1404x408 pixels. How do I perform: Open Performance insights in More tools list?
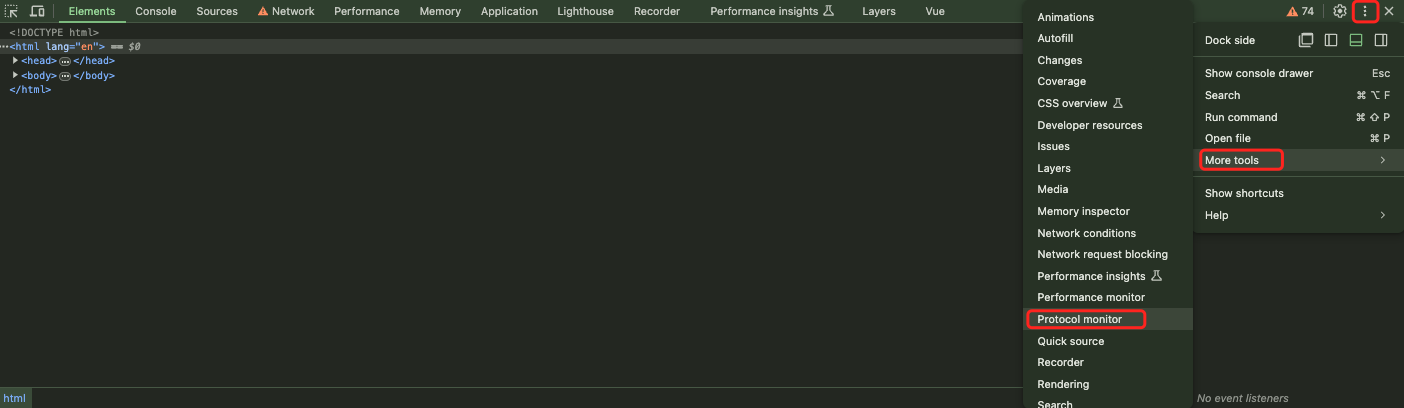tap(1108, 276)
